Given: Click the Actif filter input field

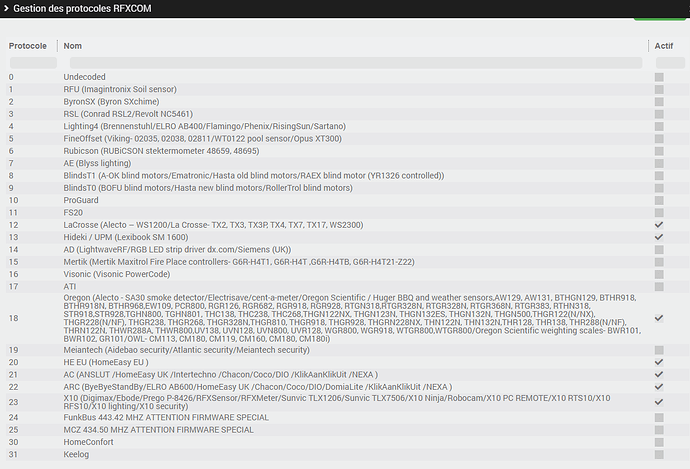Looking at the screenshot, I should click(x=662, y=61).
